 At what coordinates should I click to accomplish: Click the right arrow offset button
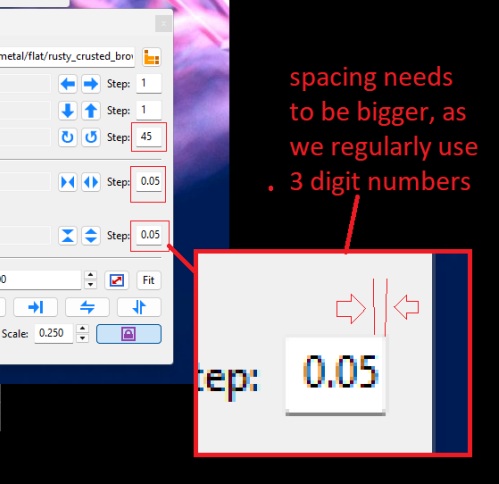pyautogui.click(x=91, y=84)
